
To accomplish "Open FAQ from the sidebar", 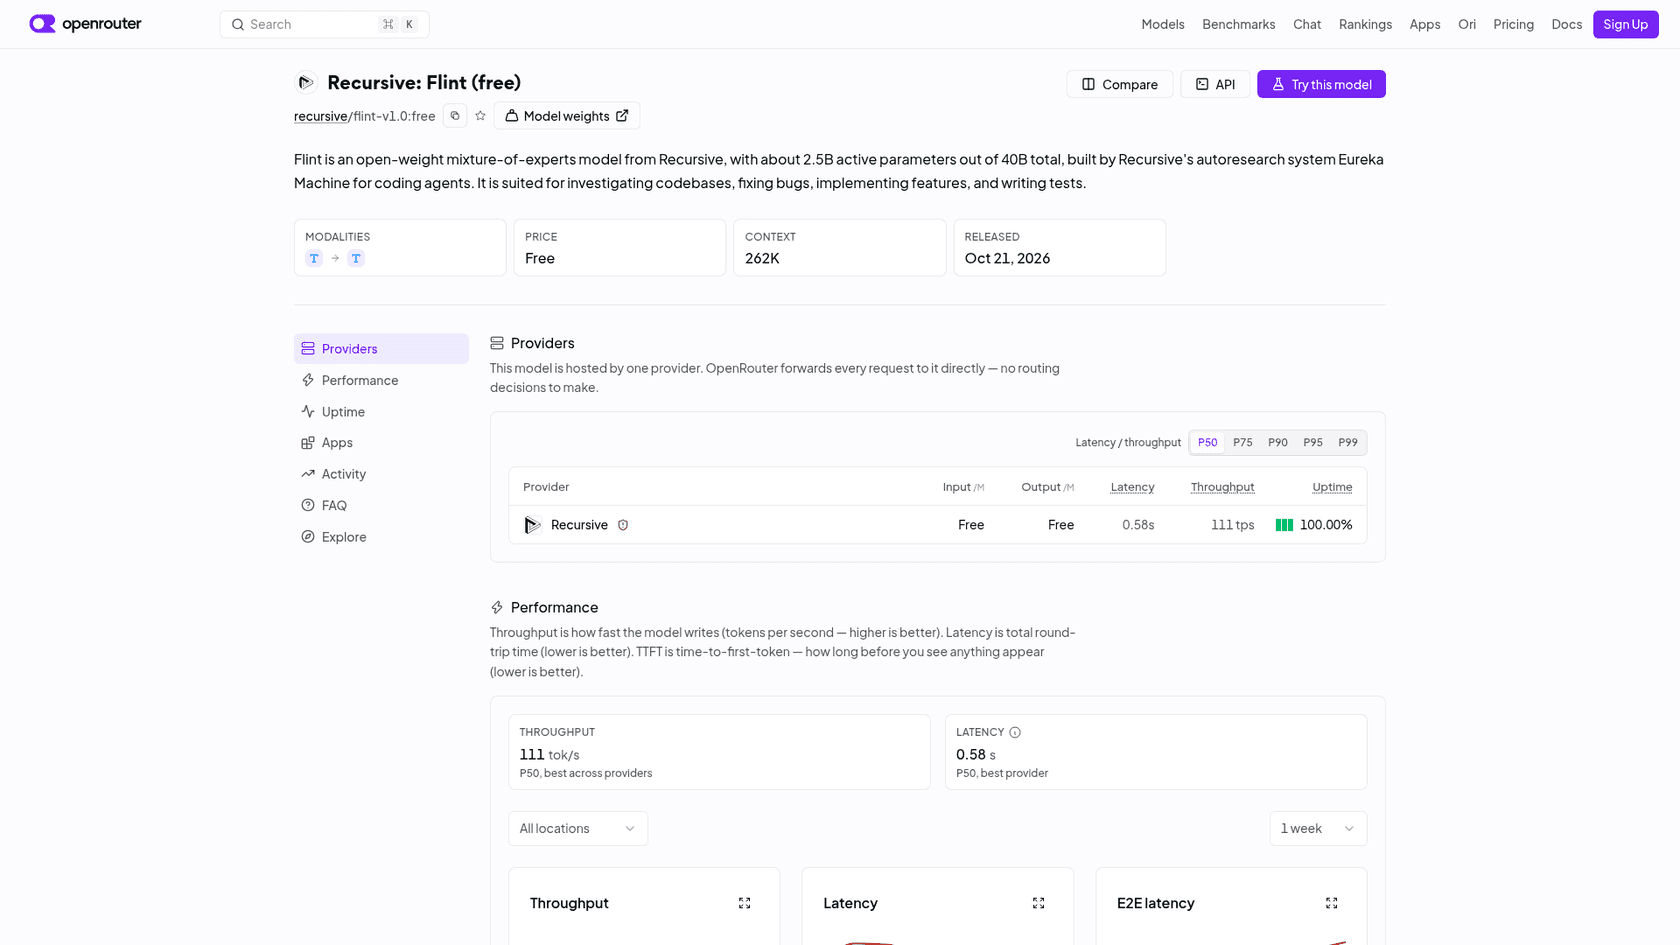I will pyautogui.click(x=381, y=505).
